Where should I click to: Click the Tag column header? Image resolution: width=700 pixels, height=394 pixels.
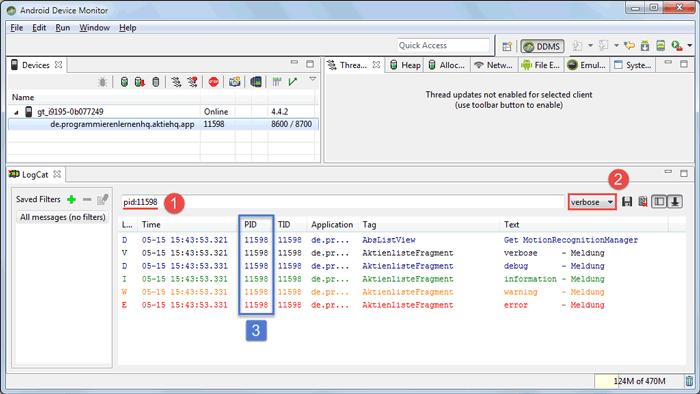(x=428, y=224)
